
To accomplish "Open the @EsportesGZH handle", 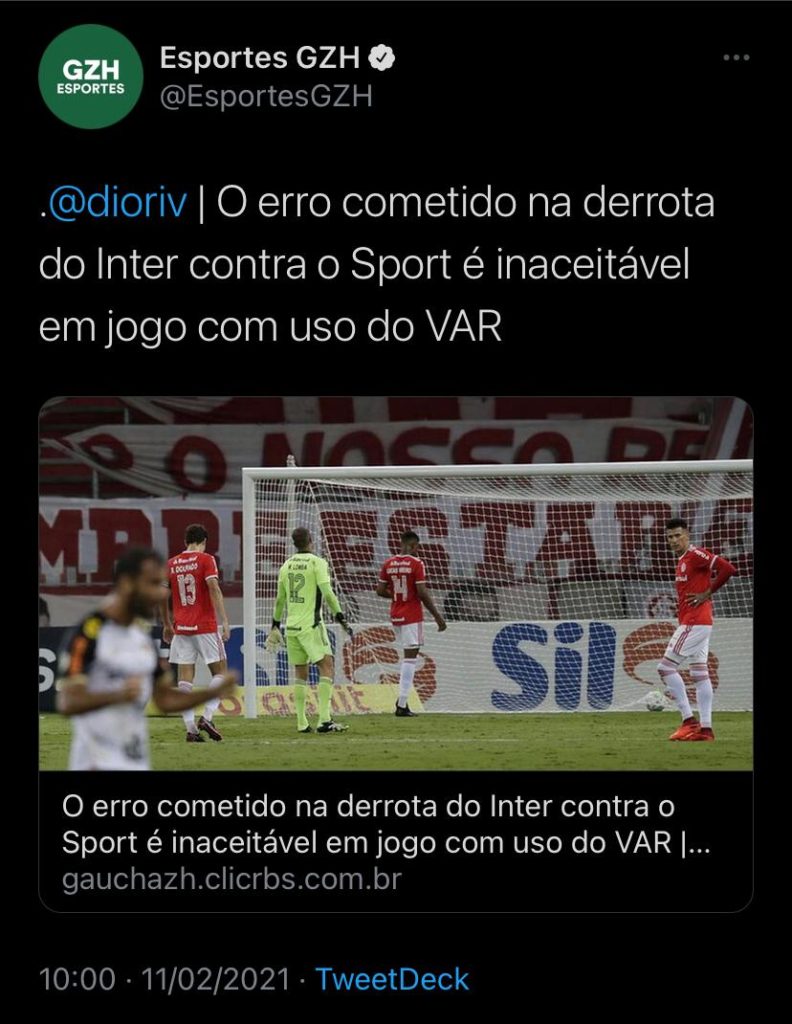I will pyautogui.click(x=266, y=96).
